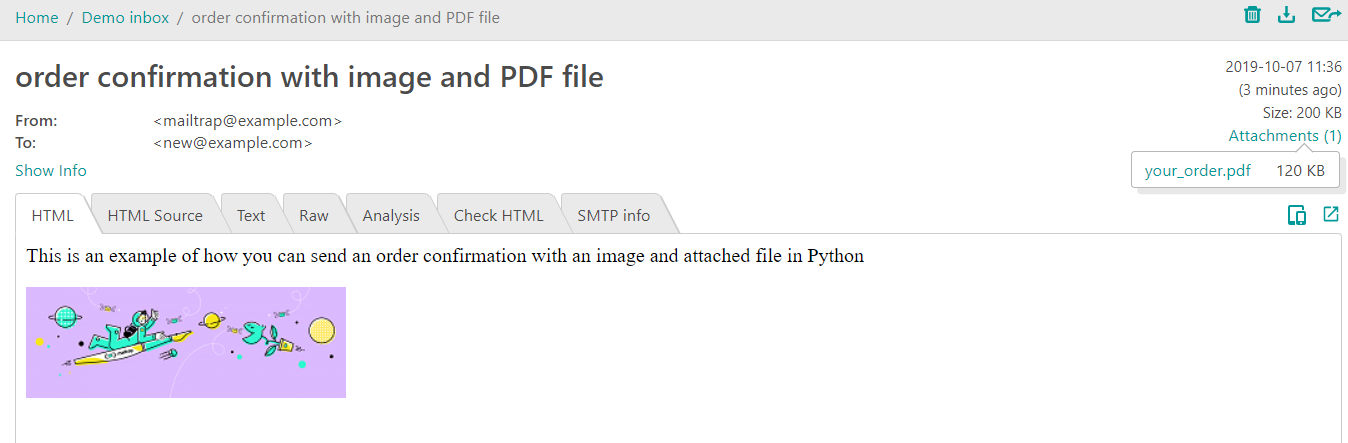Switch to the Text tab

[x=251, y=215]
